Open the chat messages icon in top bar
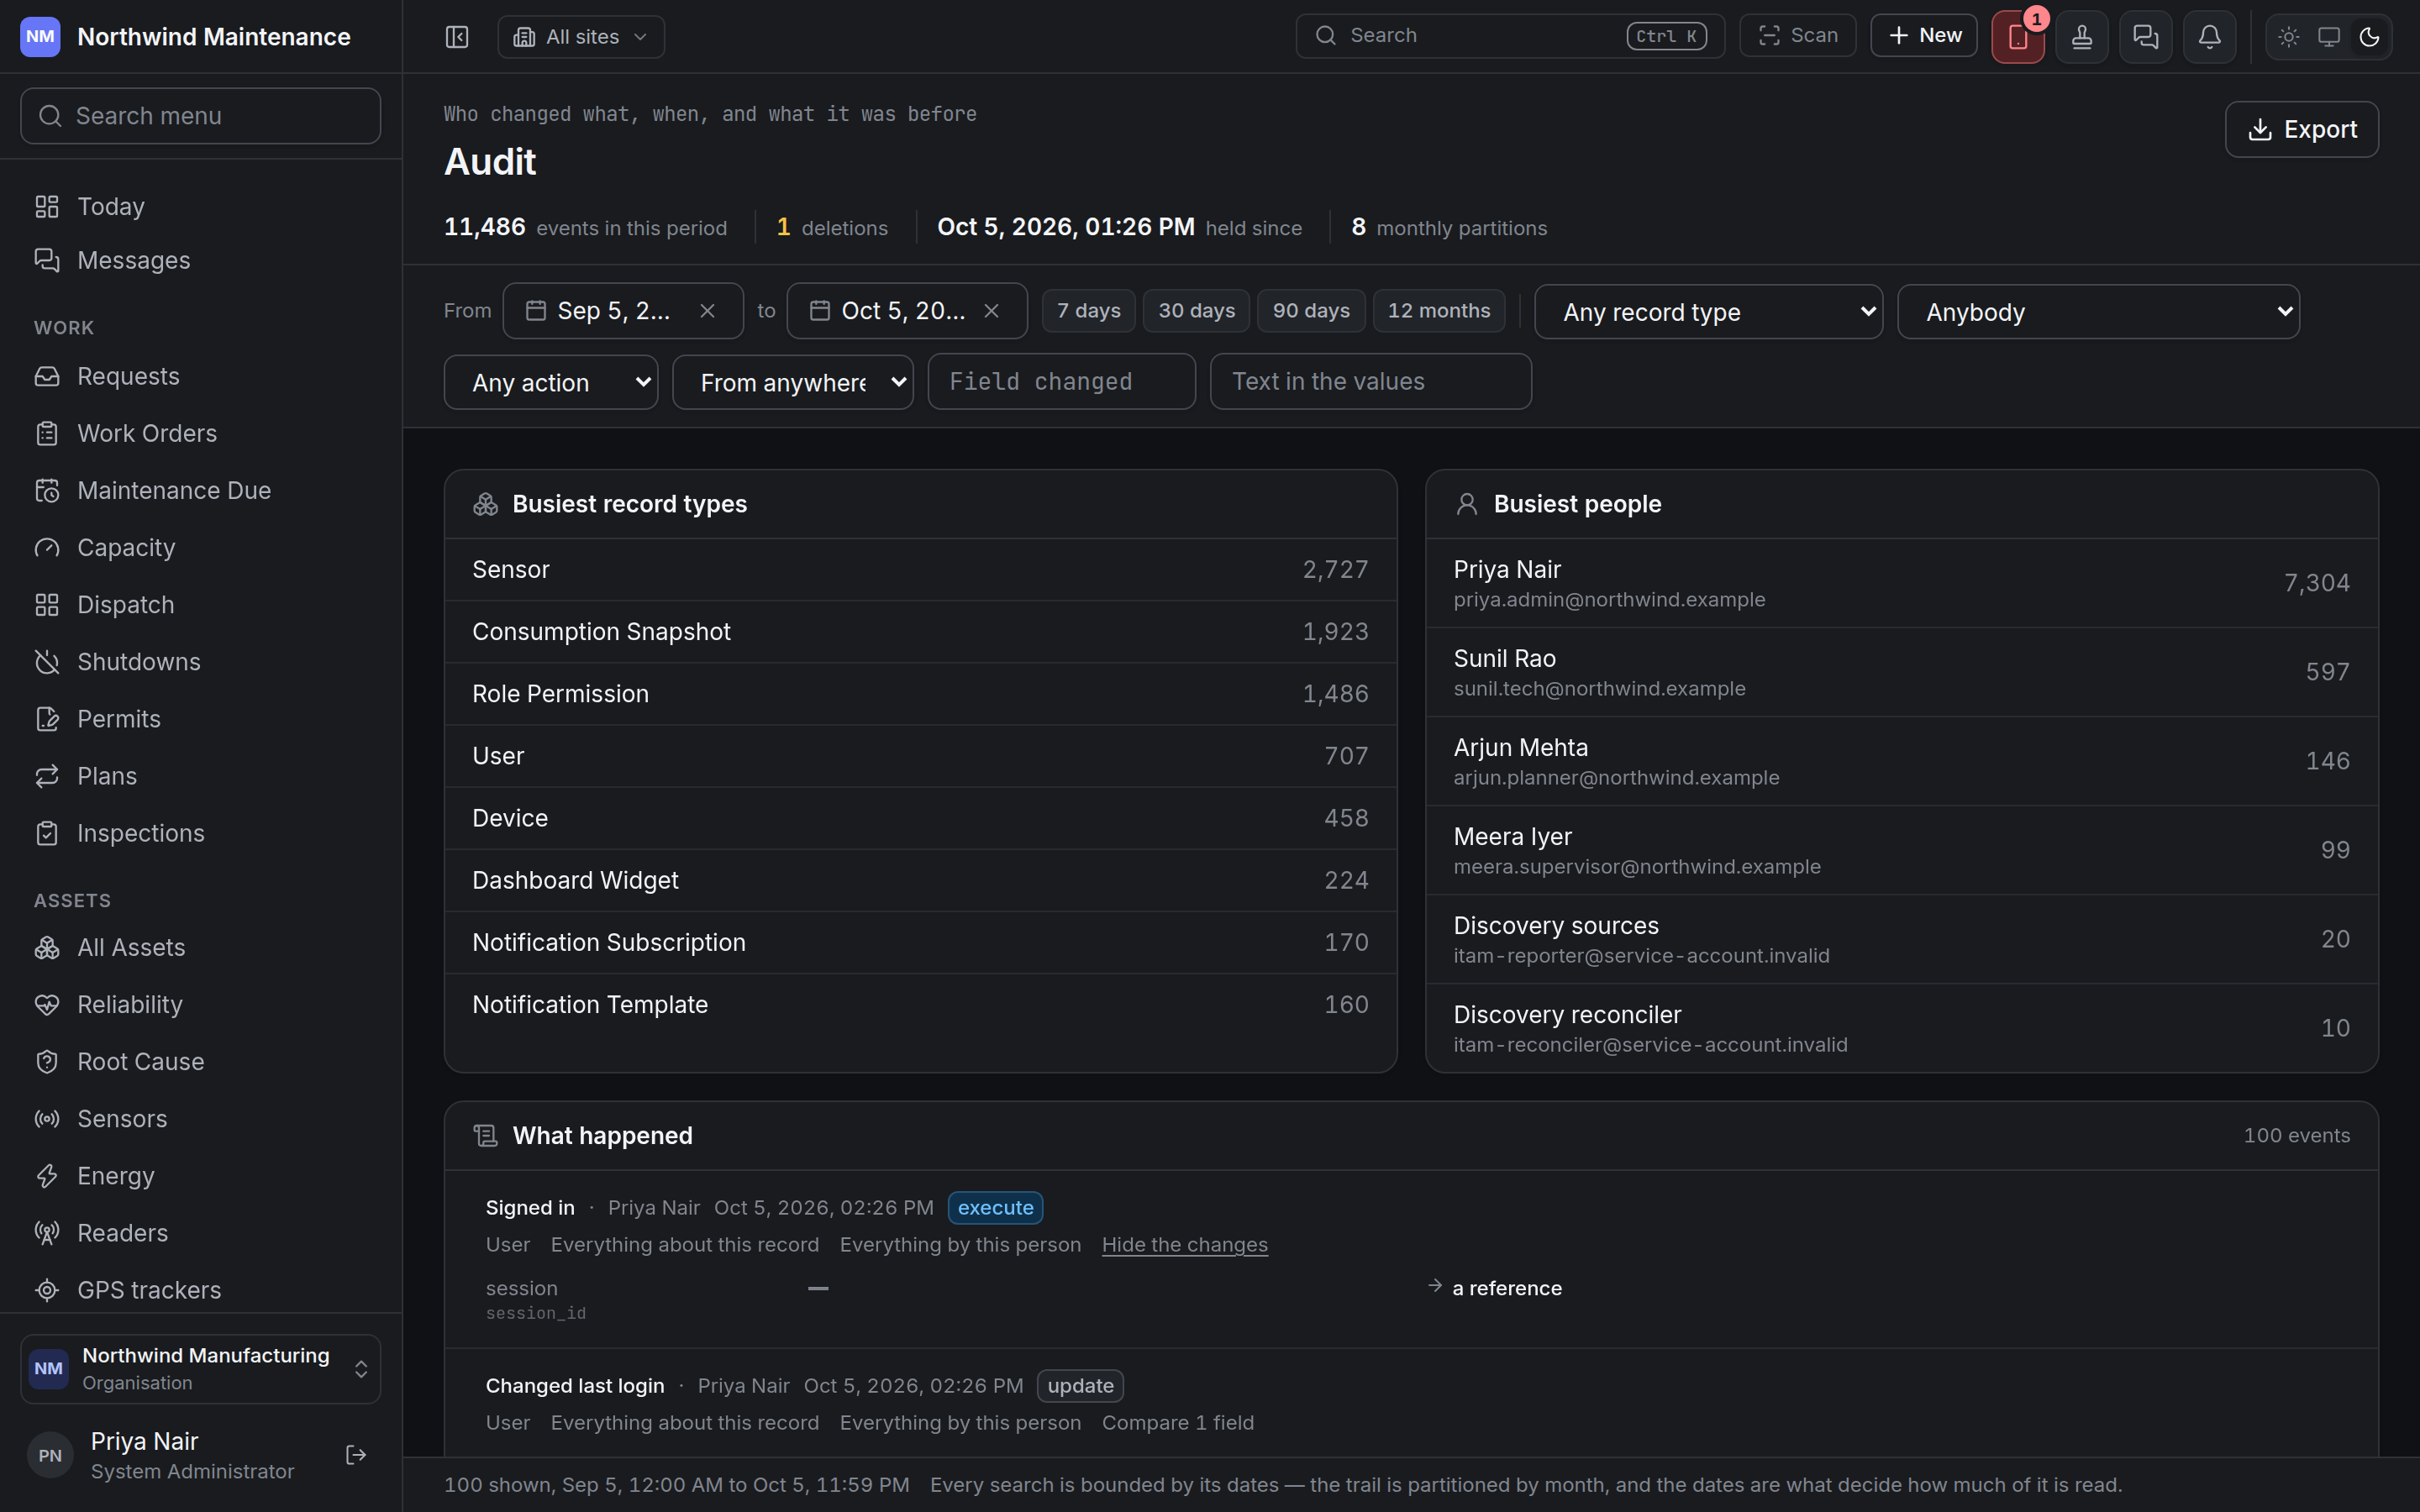 (x=2145, y=37)
